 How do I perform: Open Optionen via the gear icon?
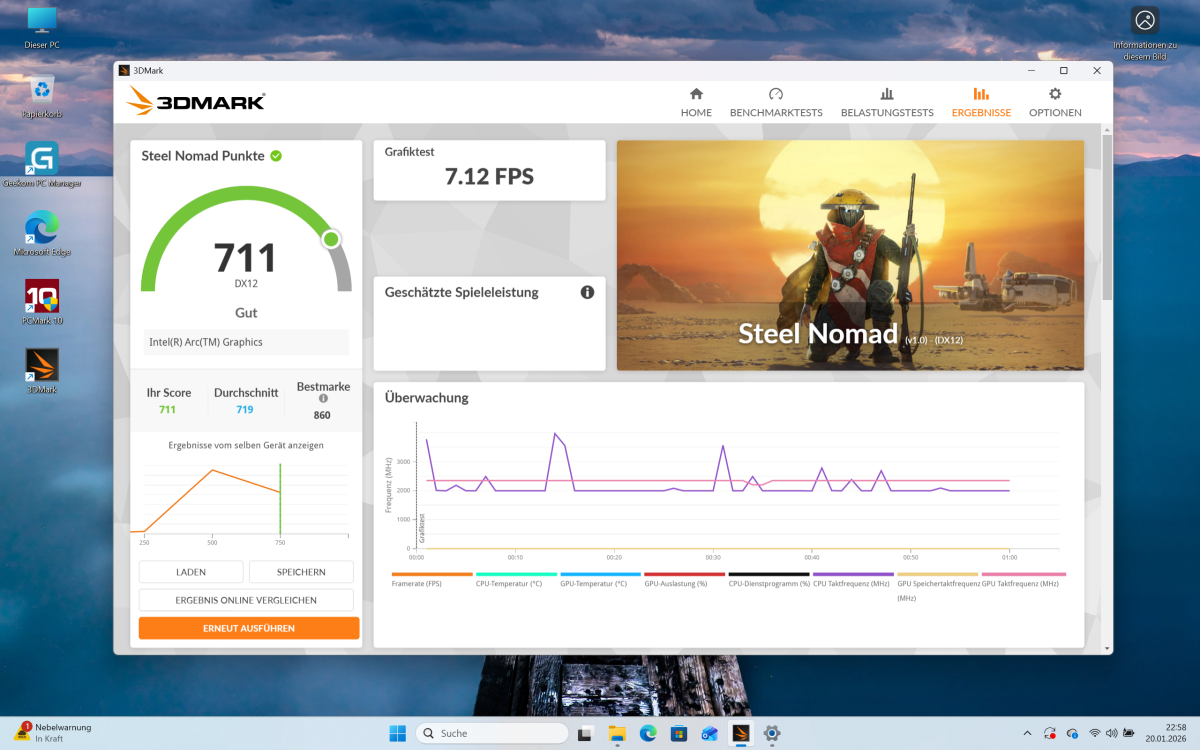coord(1054,94)
